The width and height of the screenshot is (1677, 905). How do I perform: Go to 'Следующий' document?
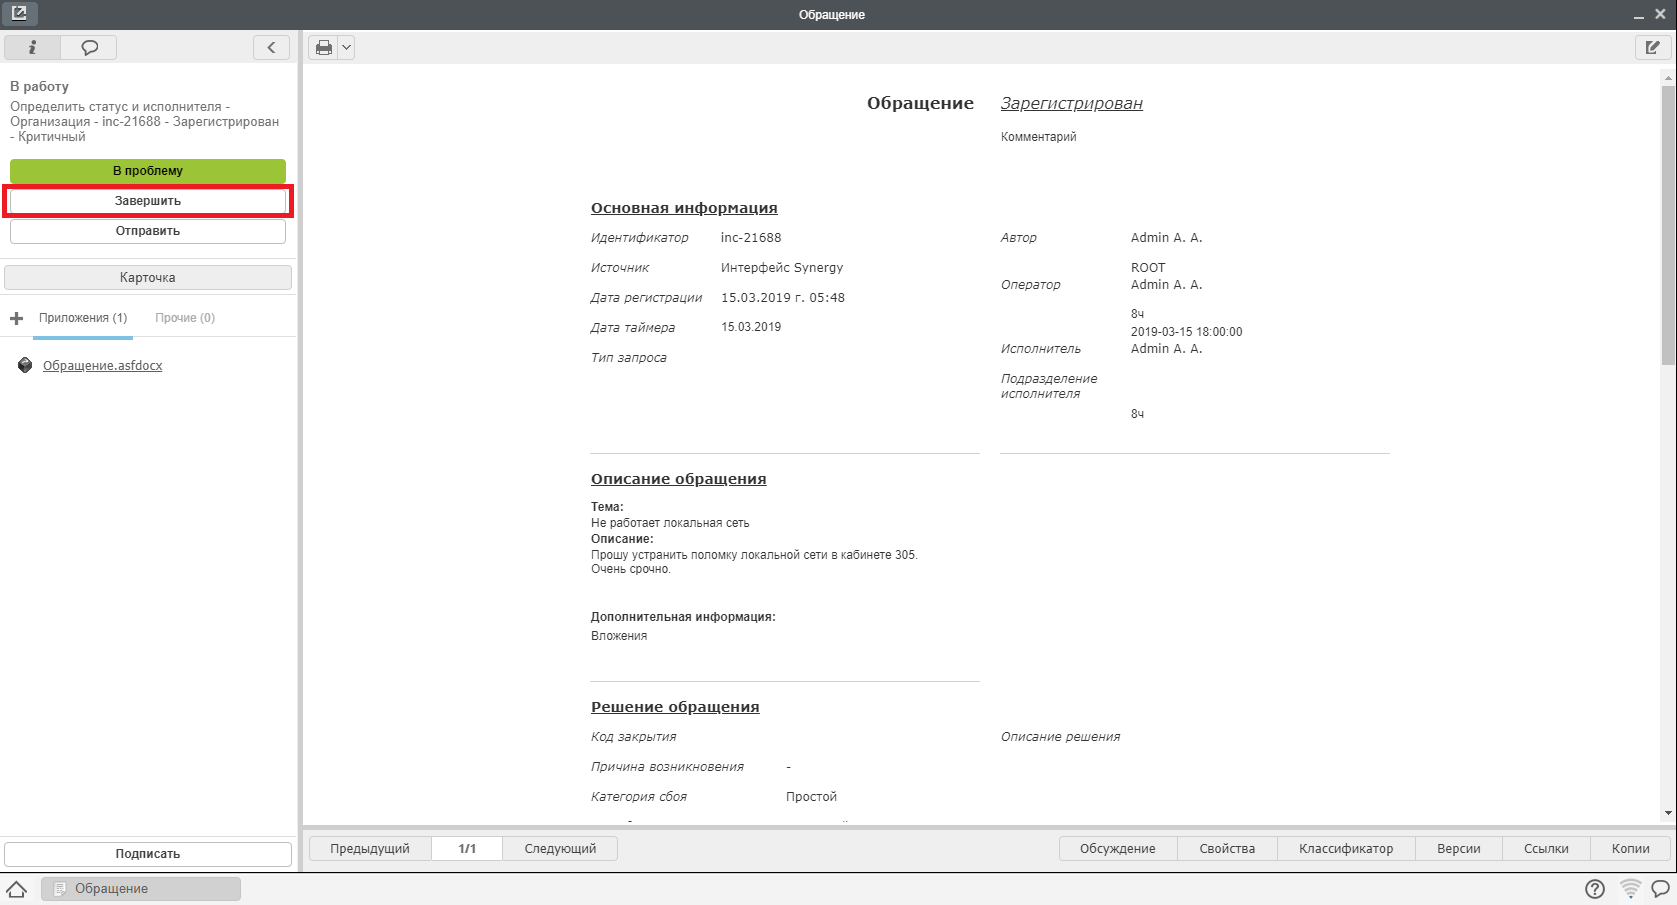point(560,849)
